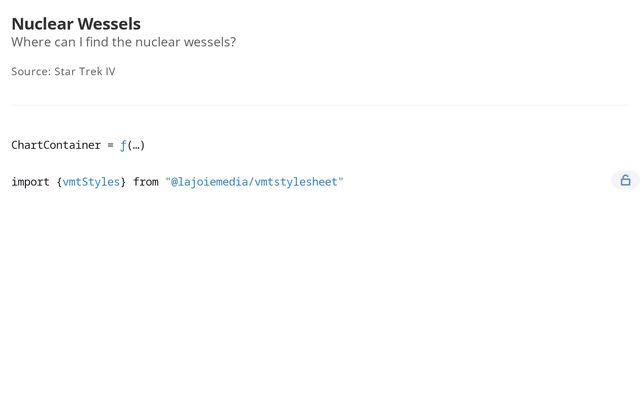Image resolution: width=640 pixels, height=400 pixels.
Task: Click the subtitle asking about nuclear wessels
Action: pos(123,42)
